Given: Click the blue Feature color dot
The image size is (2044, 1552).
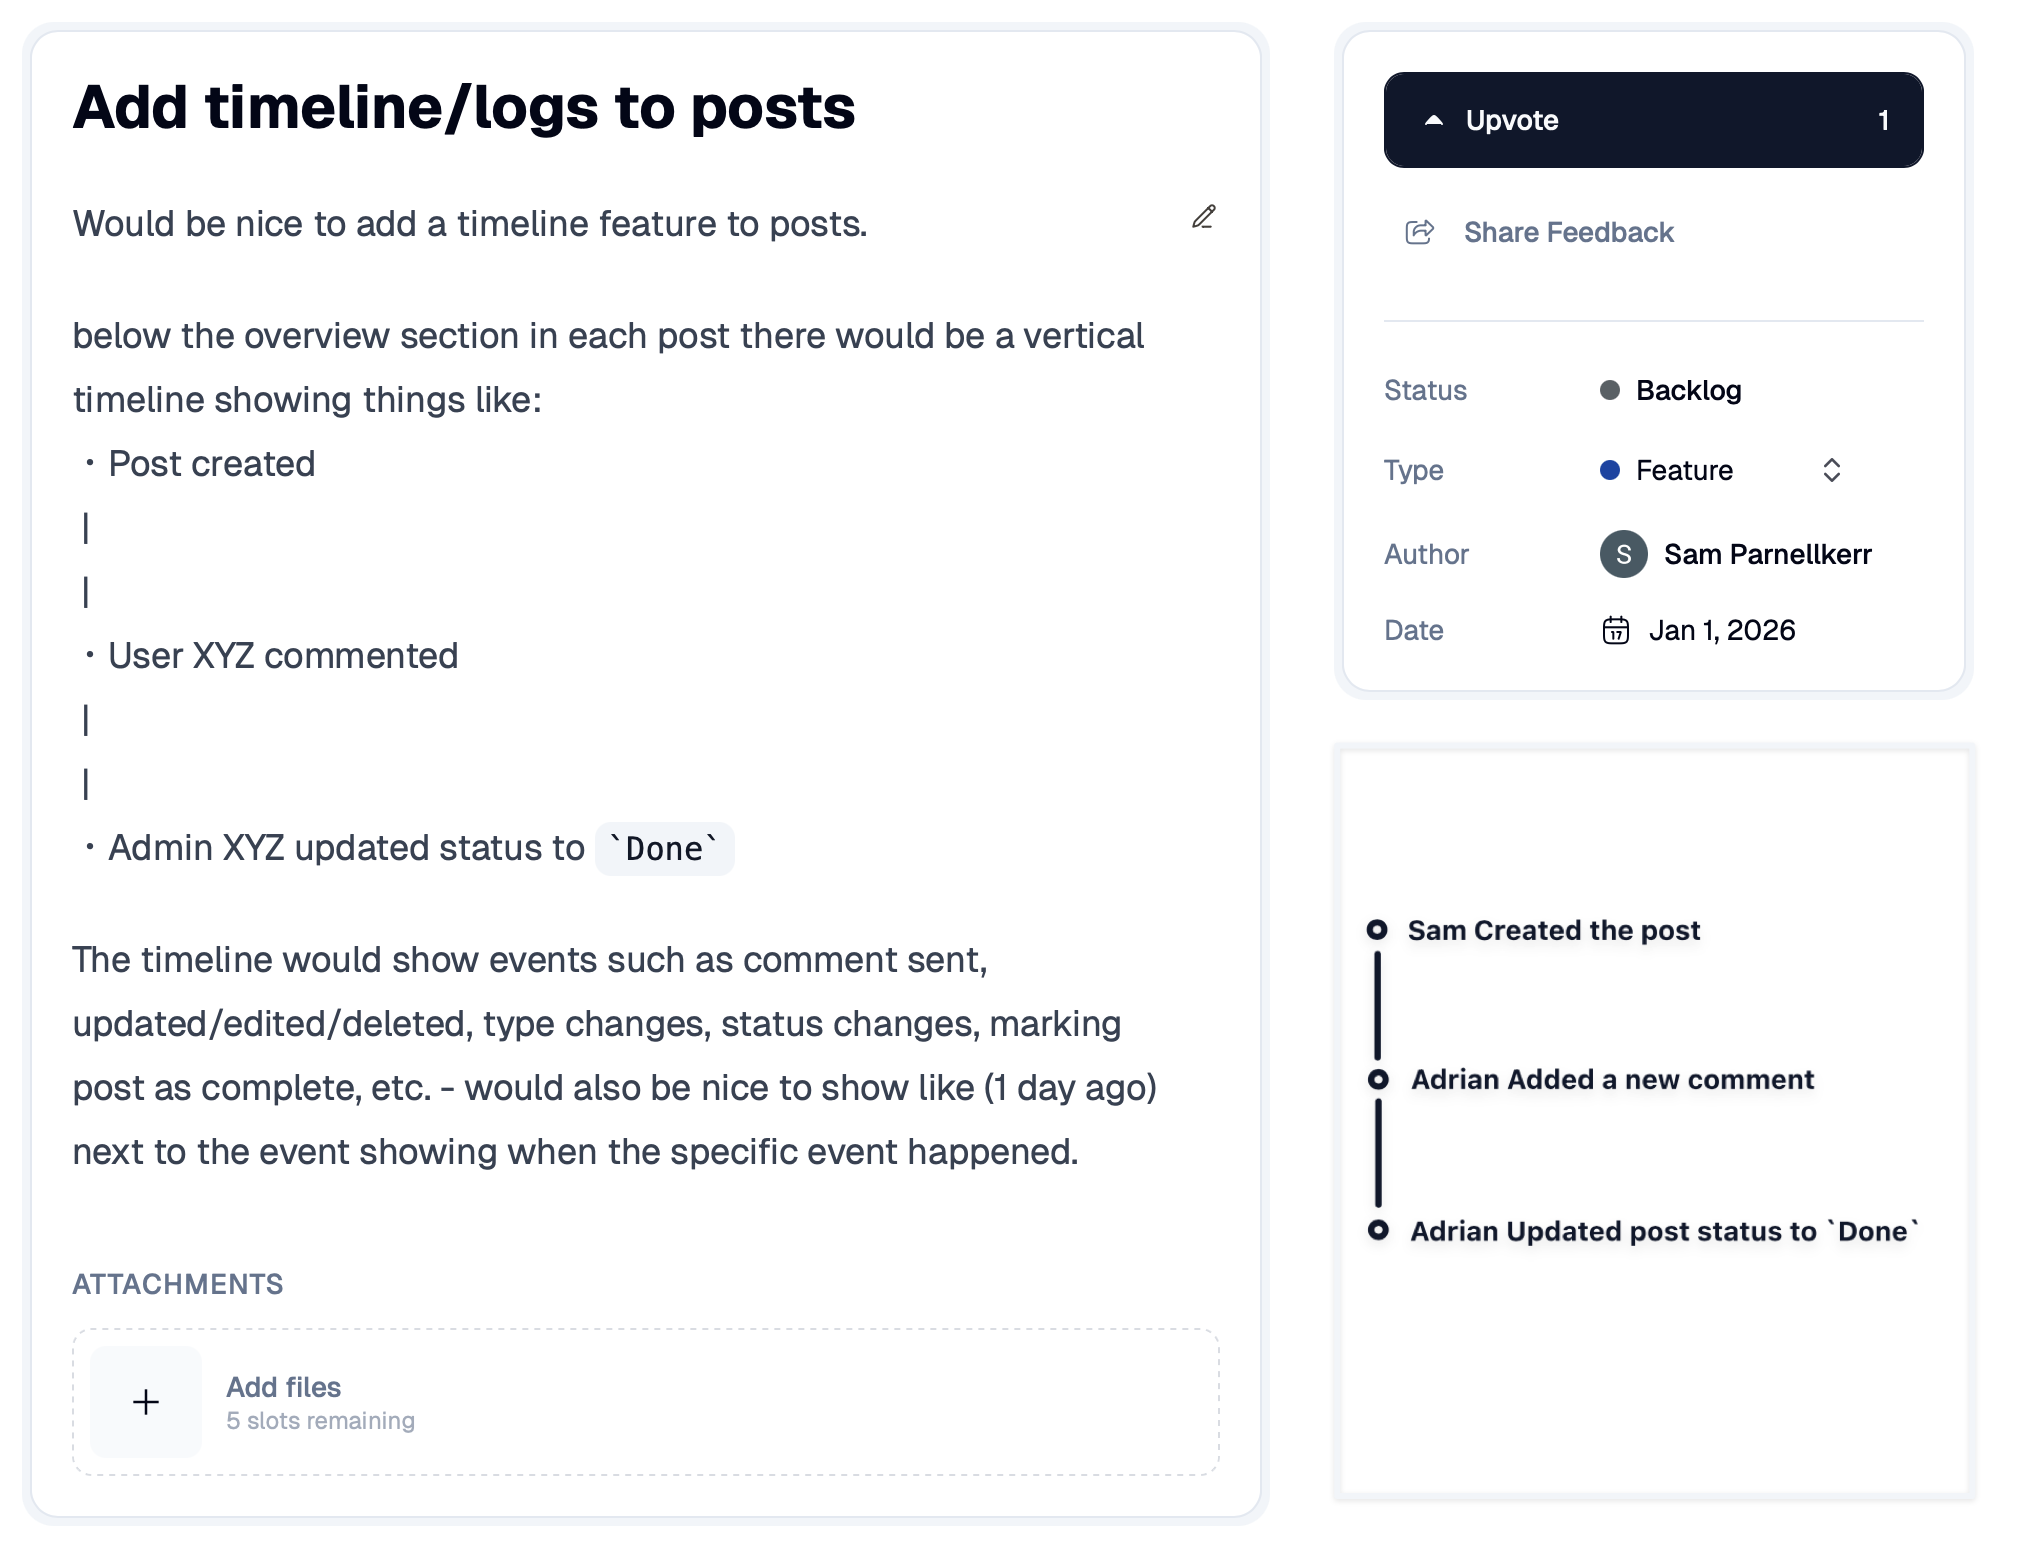Looking at the screenshot, I should (x=1610, y=470).
